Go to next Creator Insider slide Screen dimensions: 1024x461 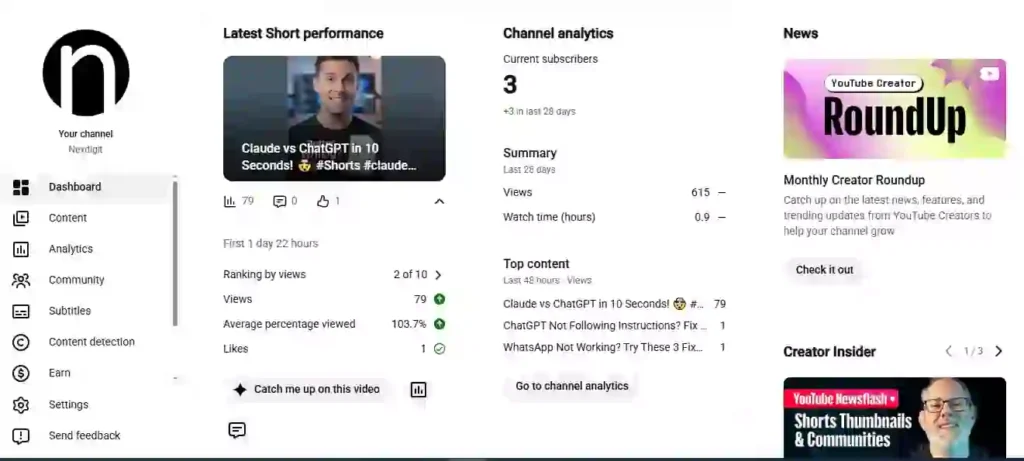coord(998,351)
